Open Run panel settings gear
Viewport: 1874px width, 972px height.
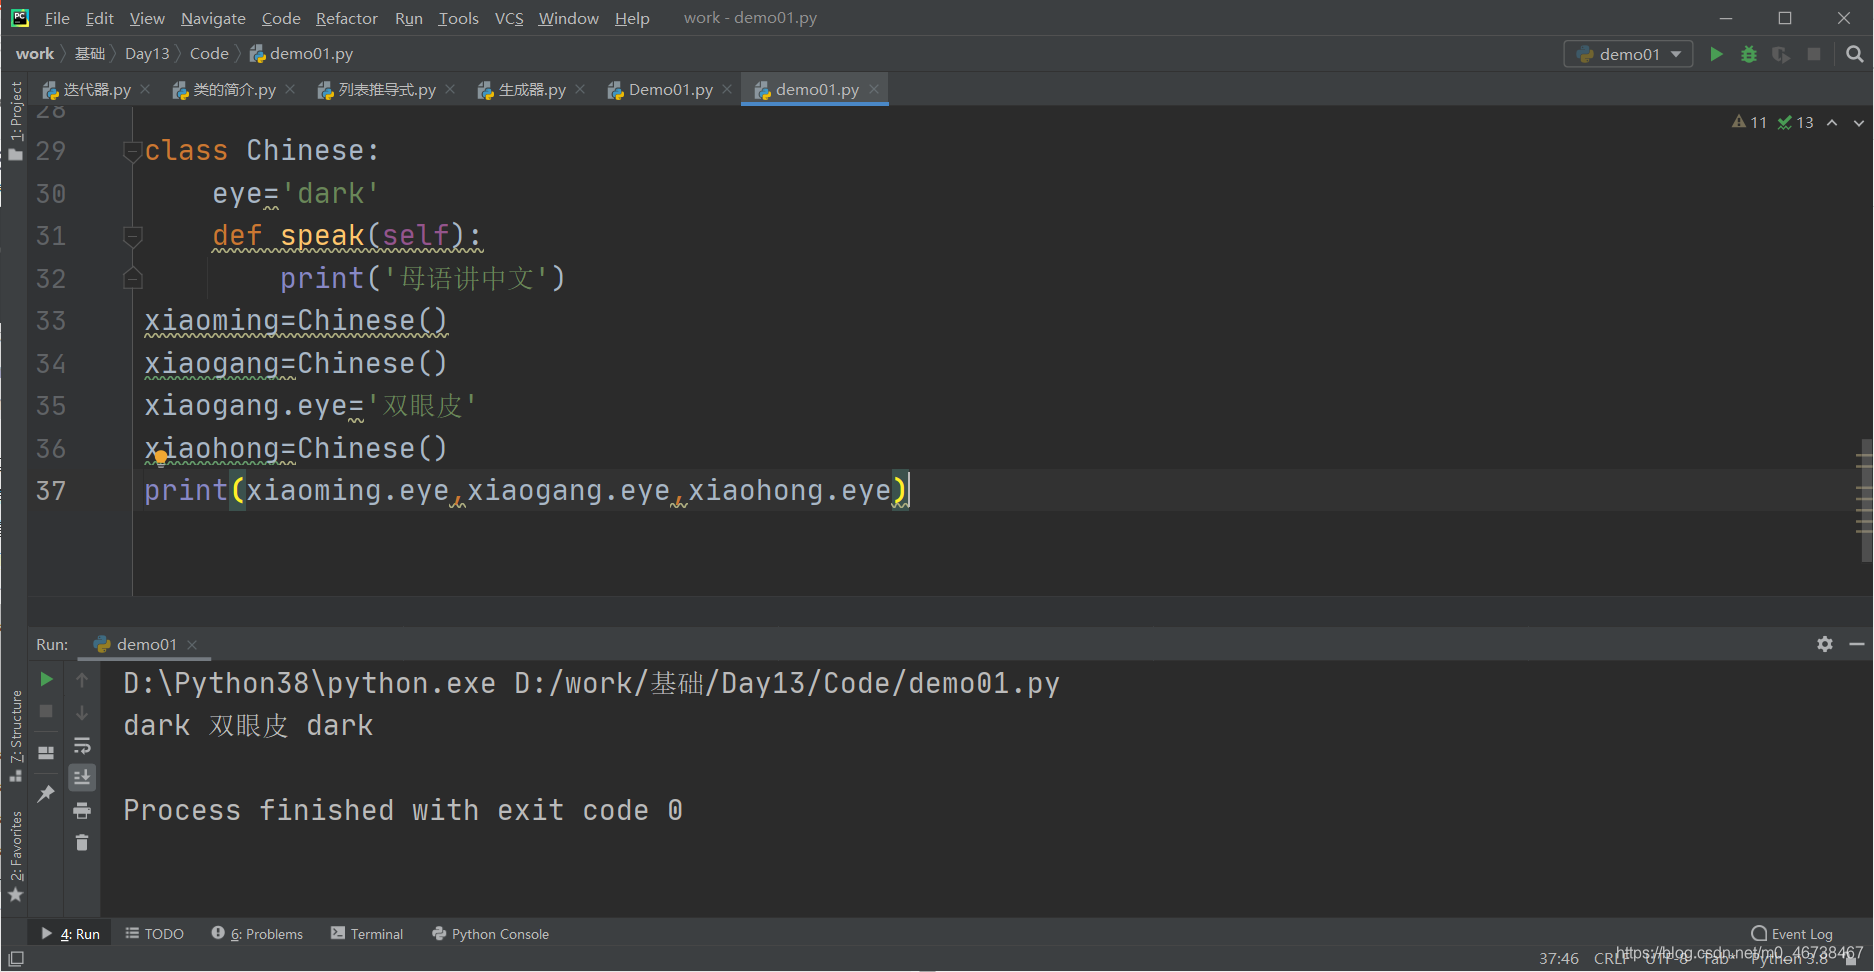(1825, 644)
